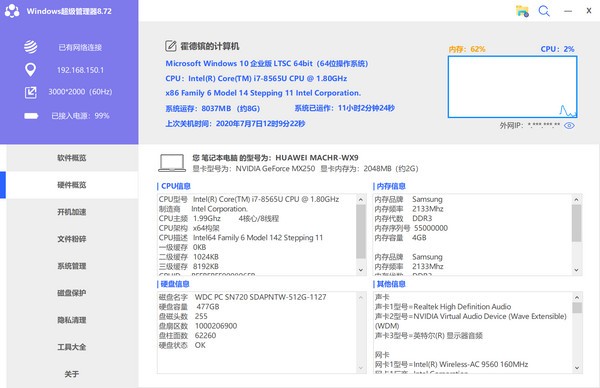
Task: Close the window with X
Action: (589, 11)
